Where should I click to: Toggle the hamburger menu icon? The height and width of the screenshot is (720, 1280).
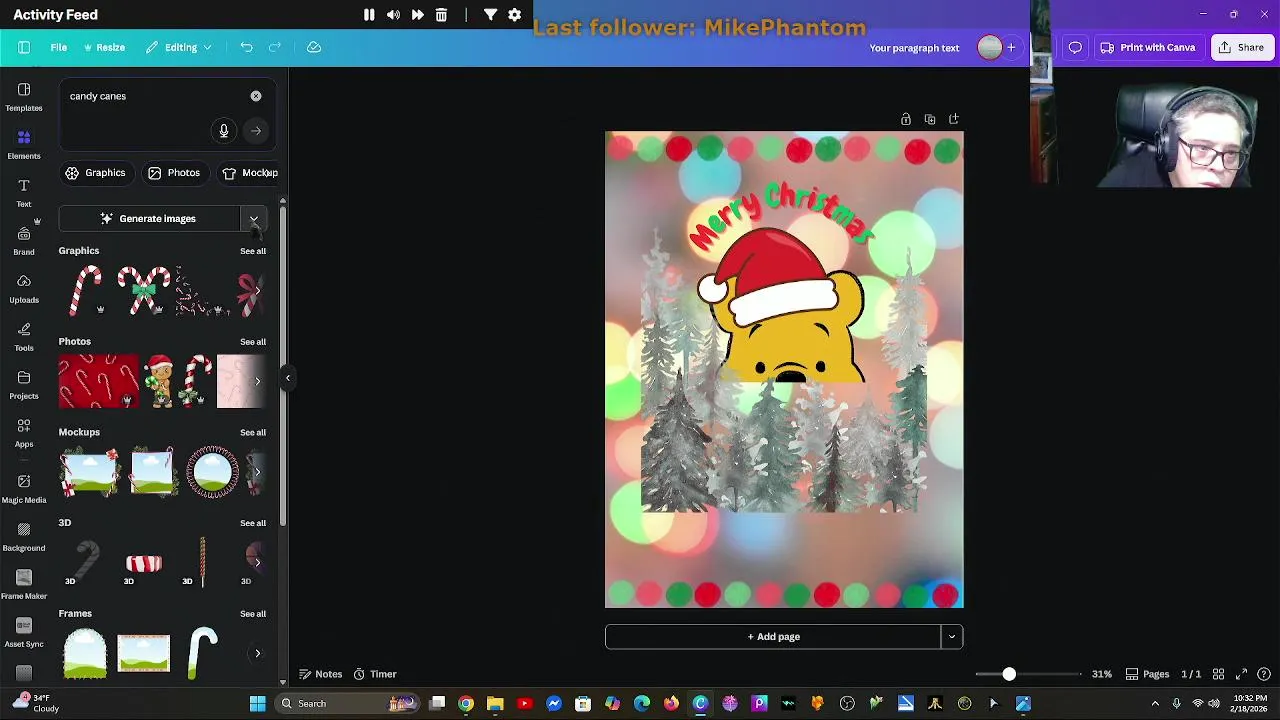pos(24,47)
